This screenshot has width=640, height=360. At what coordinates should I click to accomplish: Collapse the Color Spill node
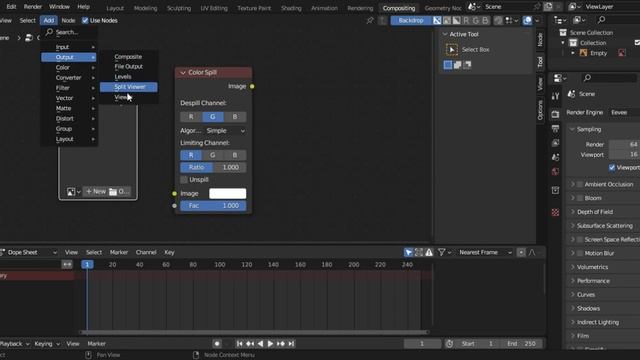[183, 73]
